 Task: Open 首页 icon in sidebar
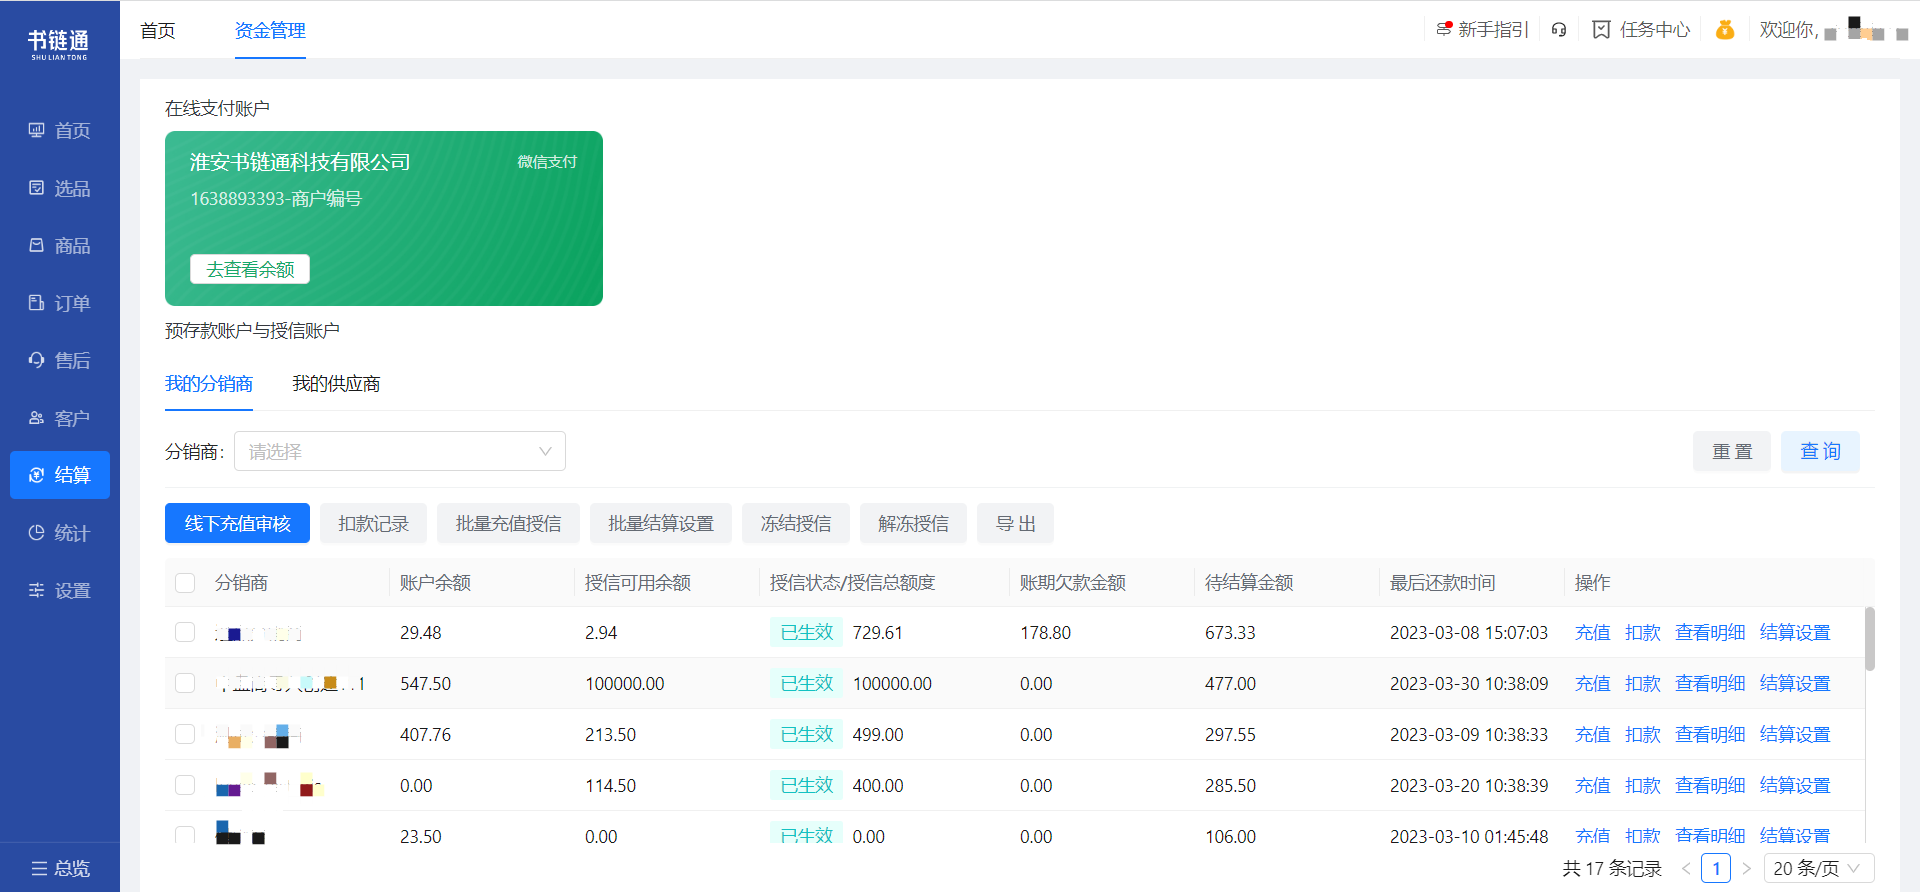point(37,130)
